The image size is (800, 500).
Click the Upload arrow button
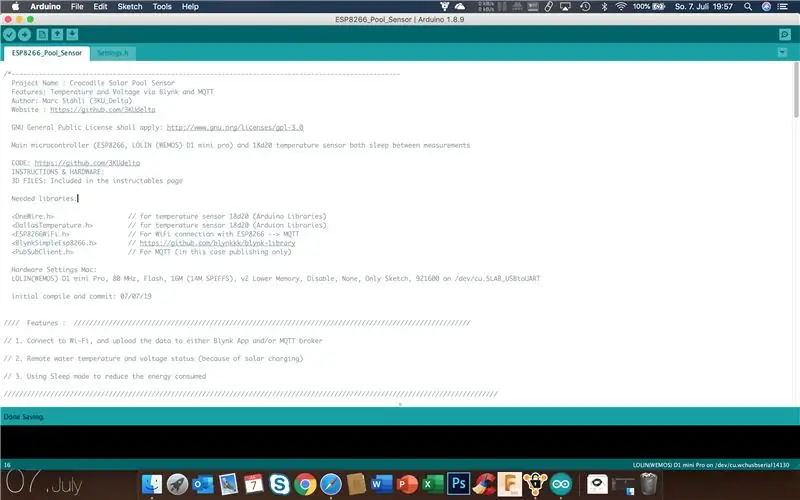pos(24,34)
